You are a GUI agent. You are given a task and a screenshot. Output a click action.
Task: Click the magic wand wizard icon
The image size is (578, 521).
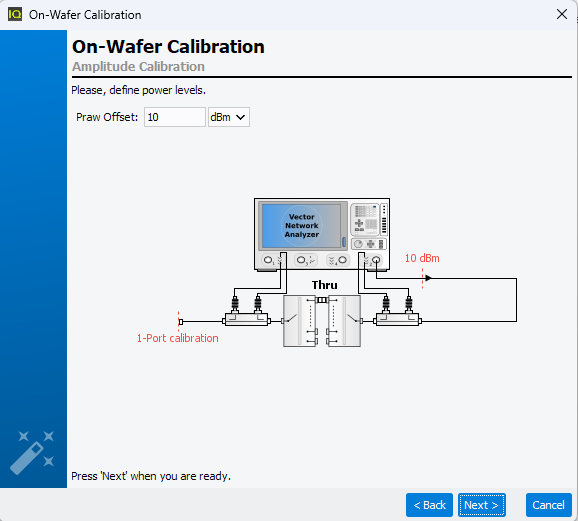tap(32, 452)
